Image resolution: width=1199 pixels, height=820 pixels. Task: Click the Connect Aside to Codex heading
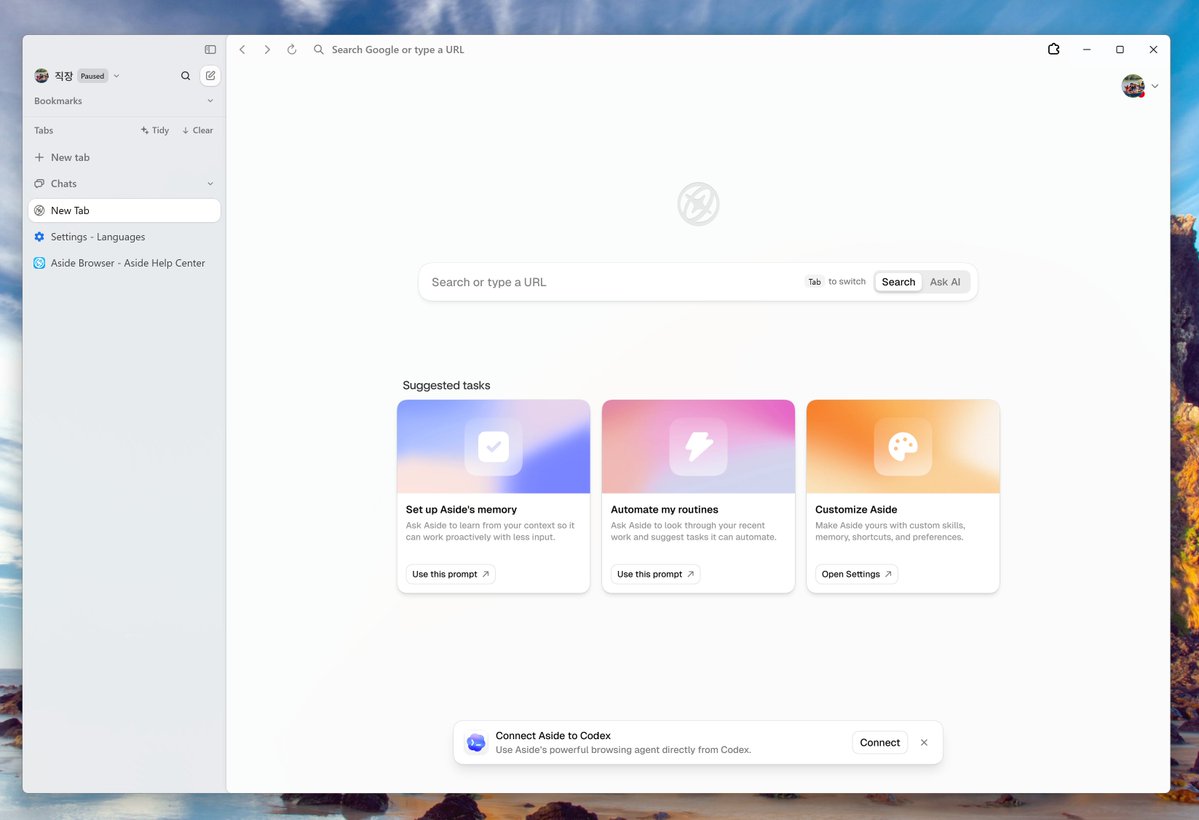click(553, 736)
